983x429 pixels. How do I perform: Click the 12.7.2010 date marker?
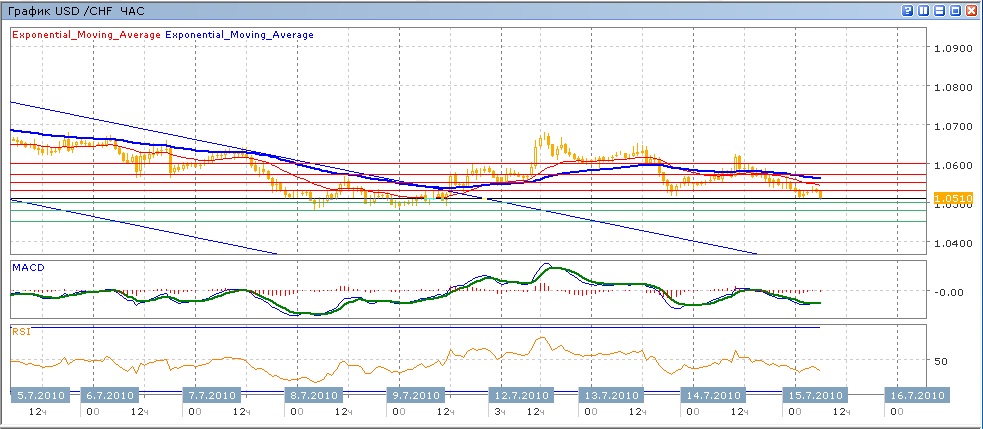coord(521,395)
